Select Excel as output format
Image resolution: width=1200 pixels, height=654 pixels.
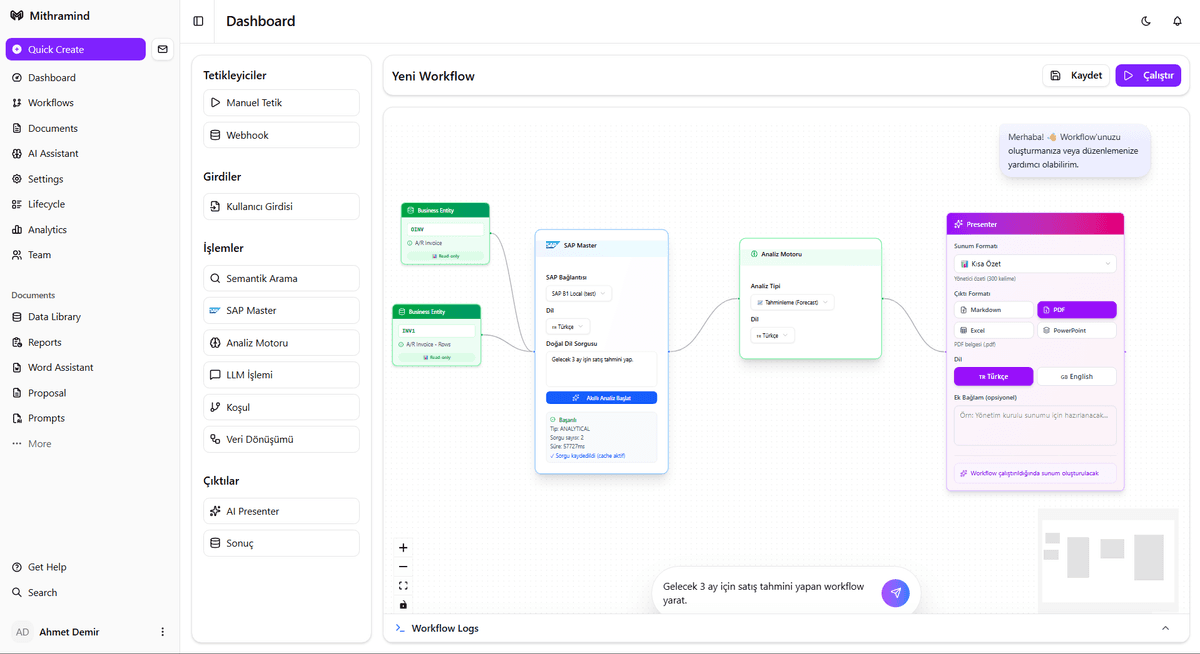pos(993,330)
